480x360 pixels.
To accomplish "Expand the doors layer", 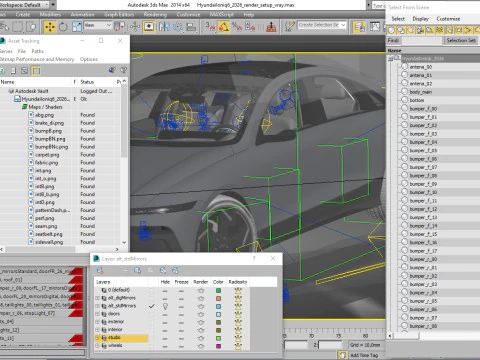I will pyautogui.click(x=97, y=314).
